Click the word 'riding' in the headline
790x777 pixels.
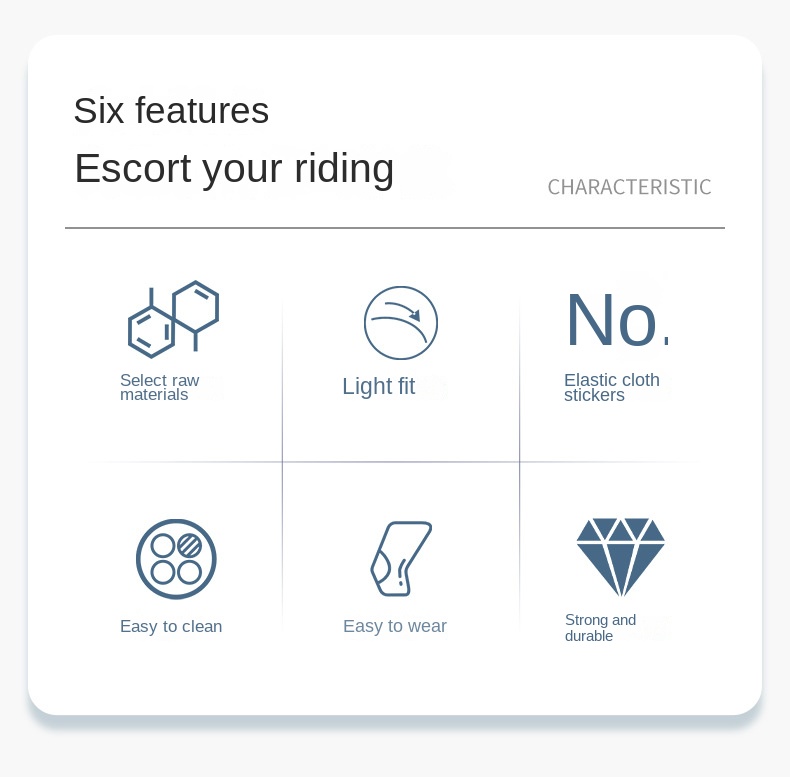[x=344, y=170]
